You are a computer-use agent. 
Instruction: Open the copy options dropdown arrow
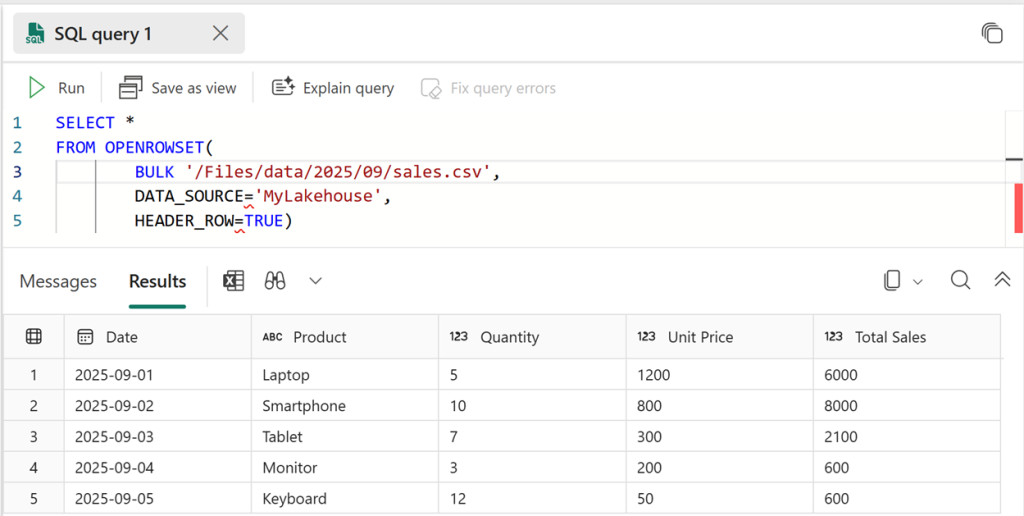click(918, 282)
